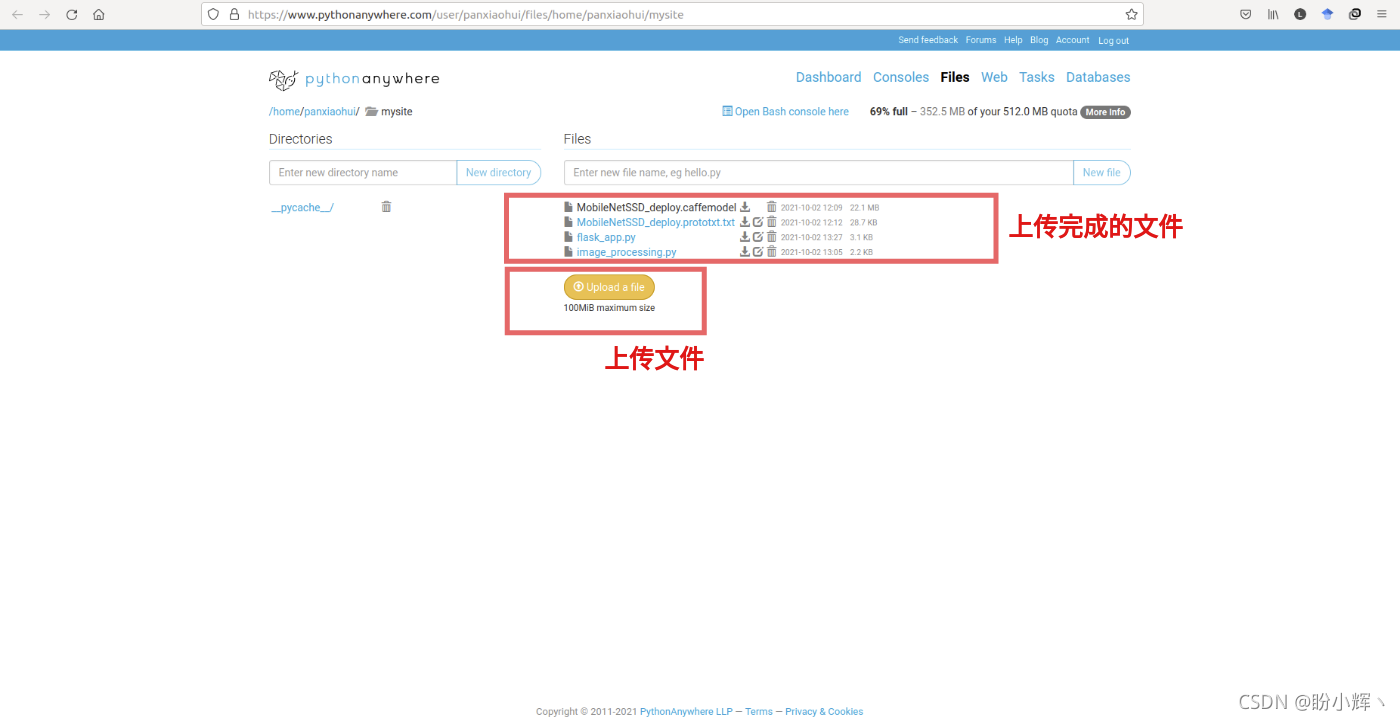Viewport: 1400px width, 720px height.
Task: Navigate to /home in breadcrumb
Action: 284,112
